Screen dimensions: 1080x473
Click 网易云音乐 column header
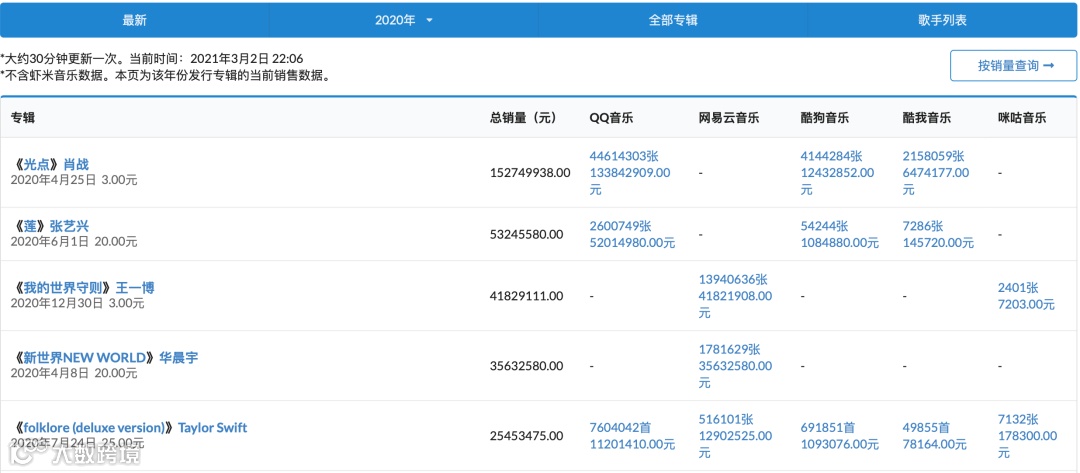729,118
